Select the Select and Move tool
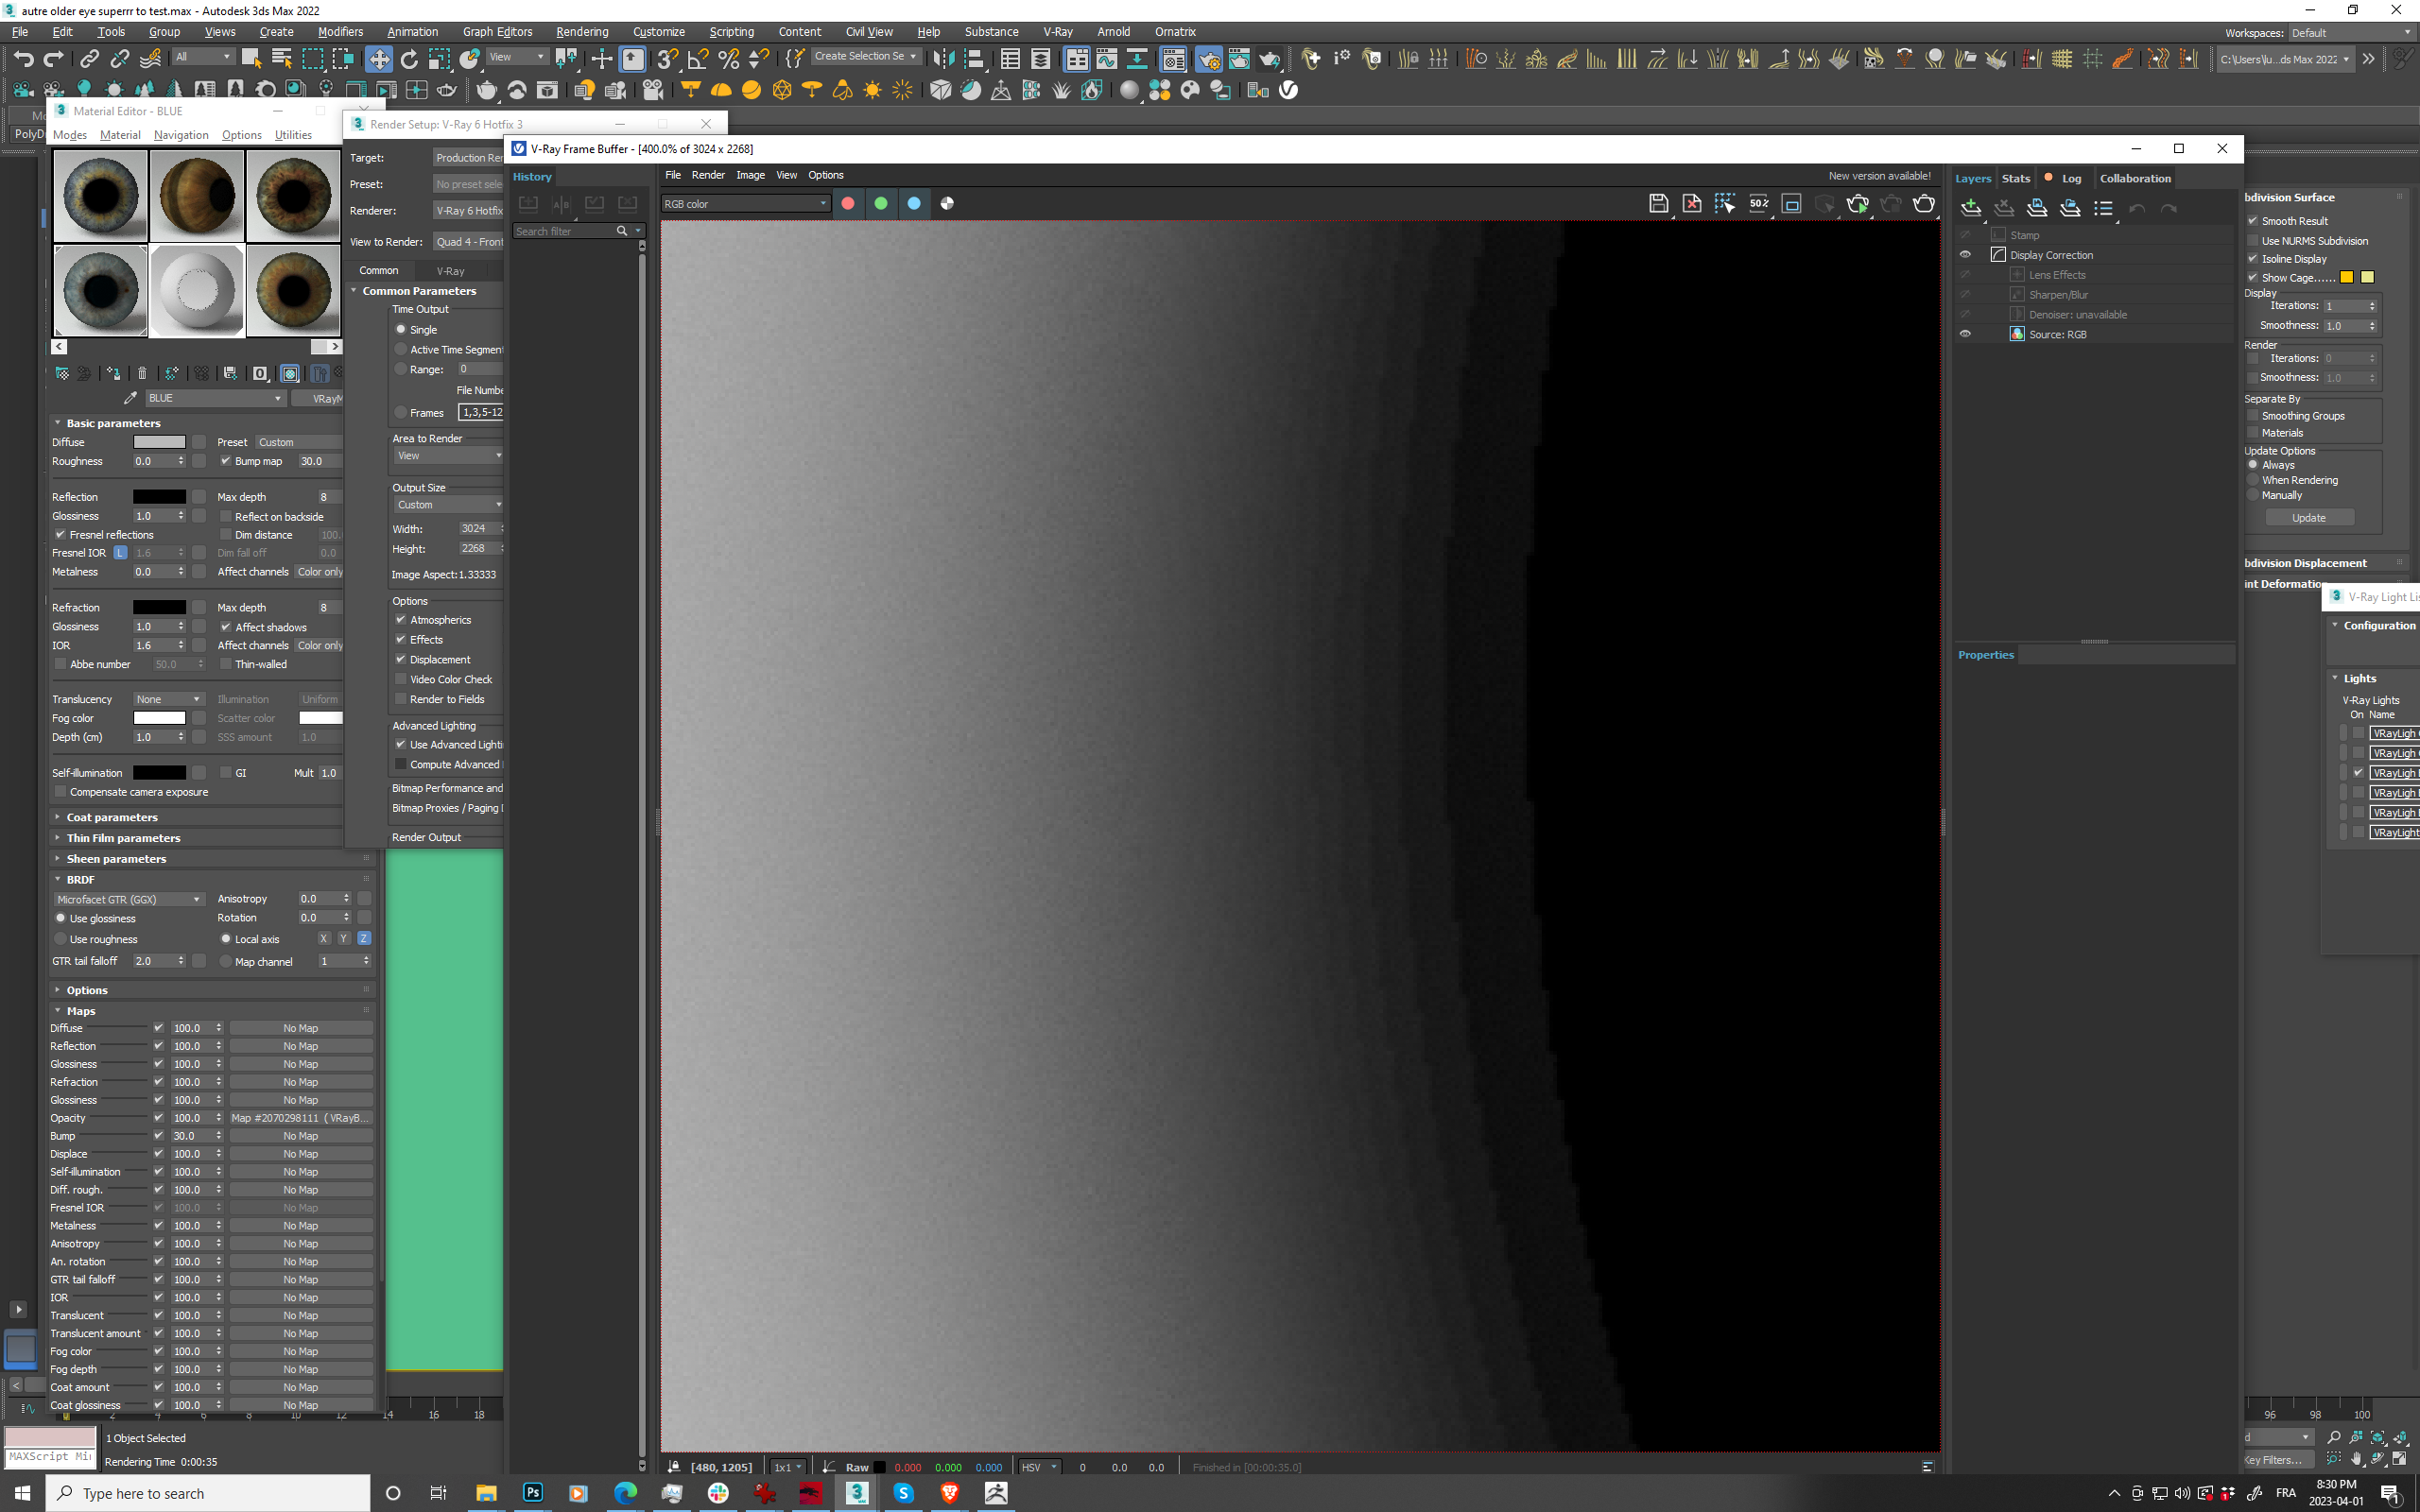 pyautogui.click(x=379, y=59)
